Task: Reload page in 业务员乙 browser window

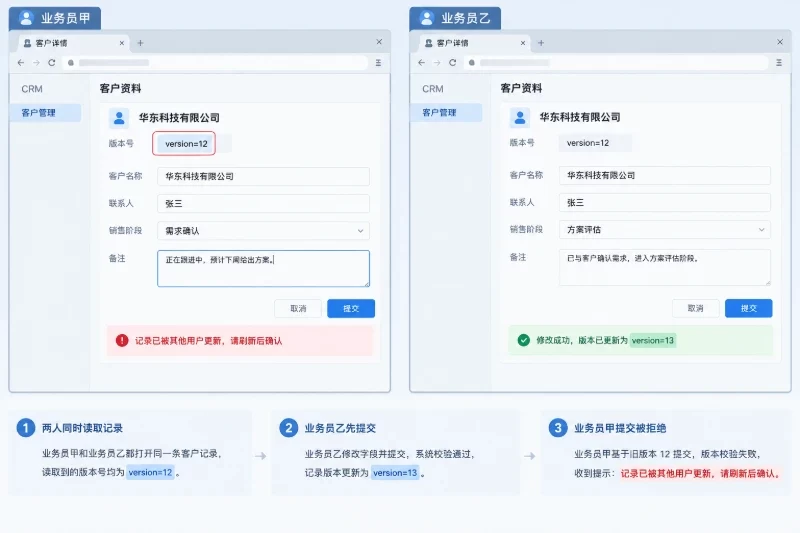Action: (453, 63)
